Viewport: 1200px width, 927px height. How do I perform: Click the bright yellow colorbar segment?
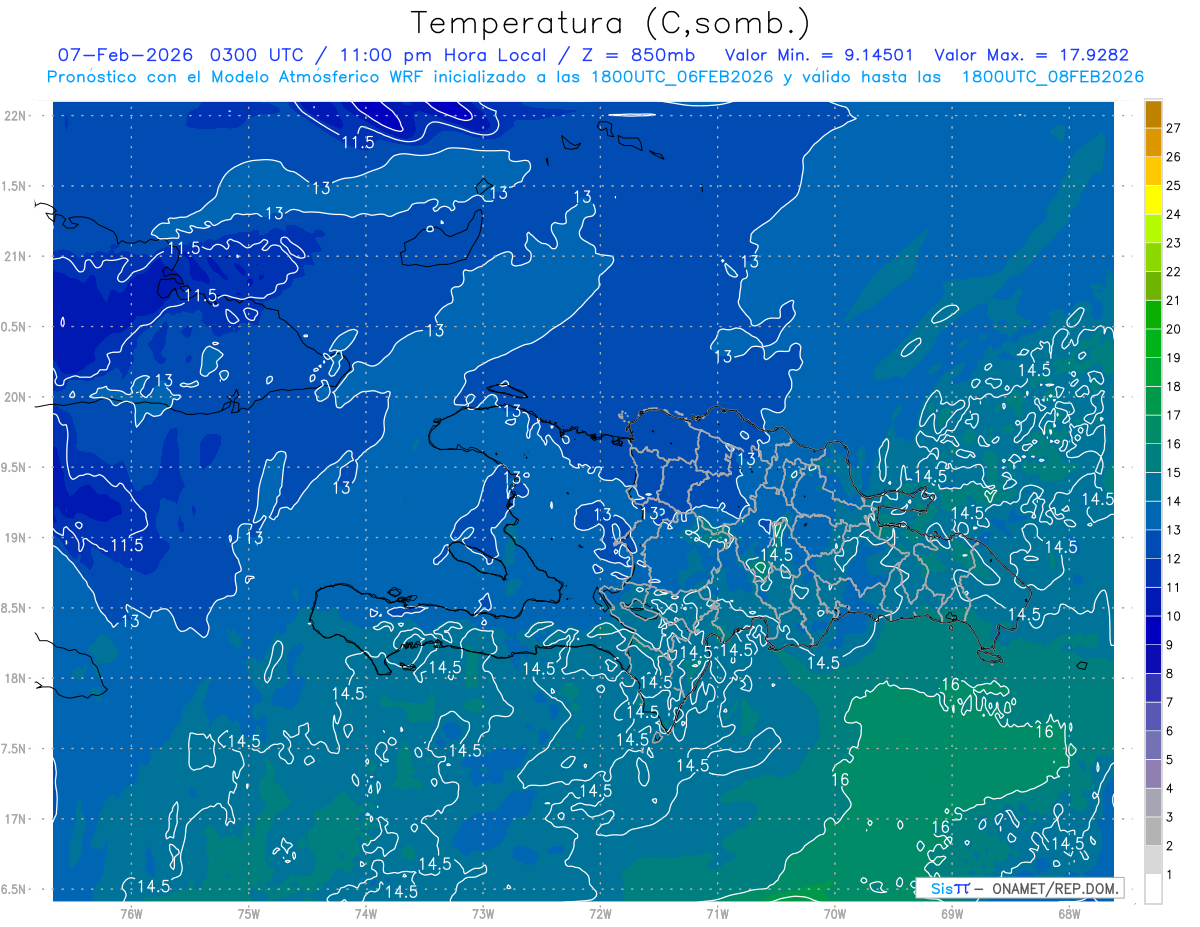coord(1153,200)
